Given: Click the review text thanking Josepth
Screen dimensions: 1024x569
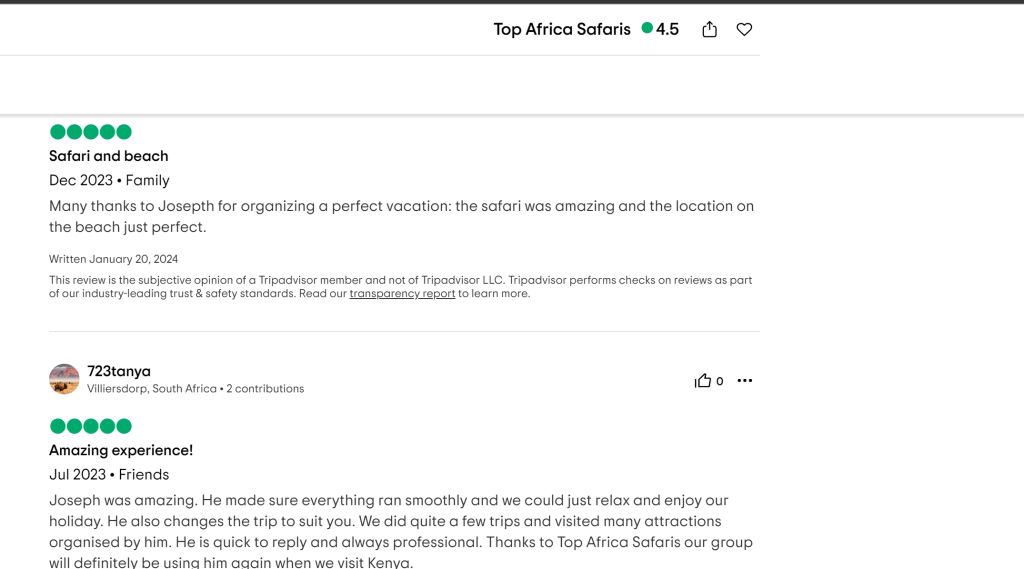Looking at the screenshot, I should (x=400, y=216).
